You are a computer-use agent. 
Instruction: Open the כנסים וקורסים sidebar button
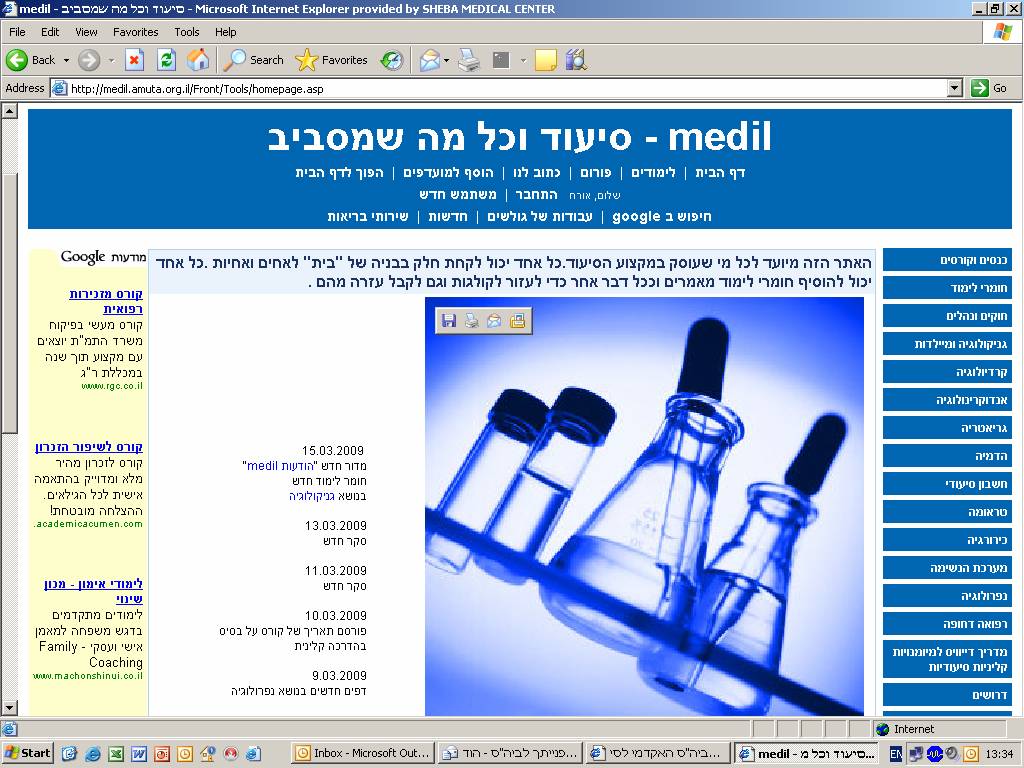(x=947, y=260)
